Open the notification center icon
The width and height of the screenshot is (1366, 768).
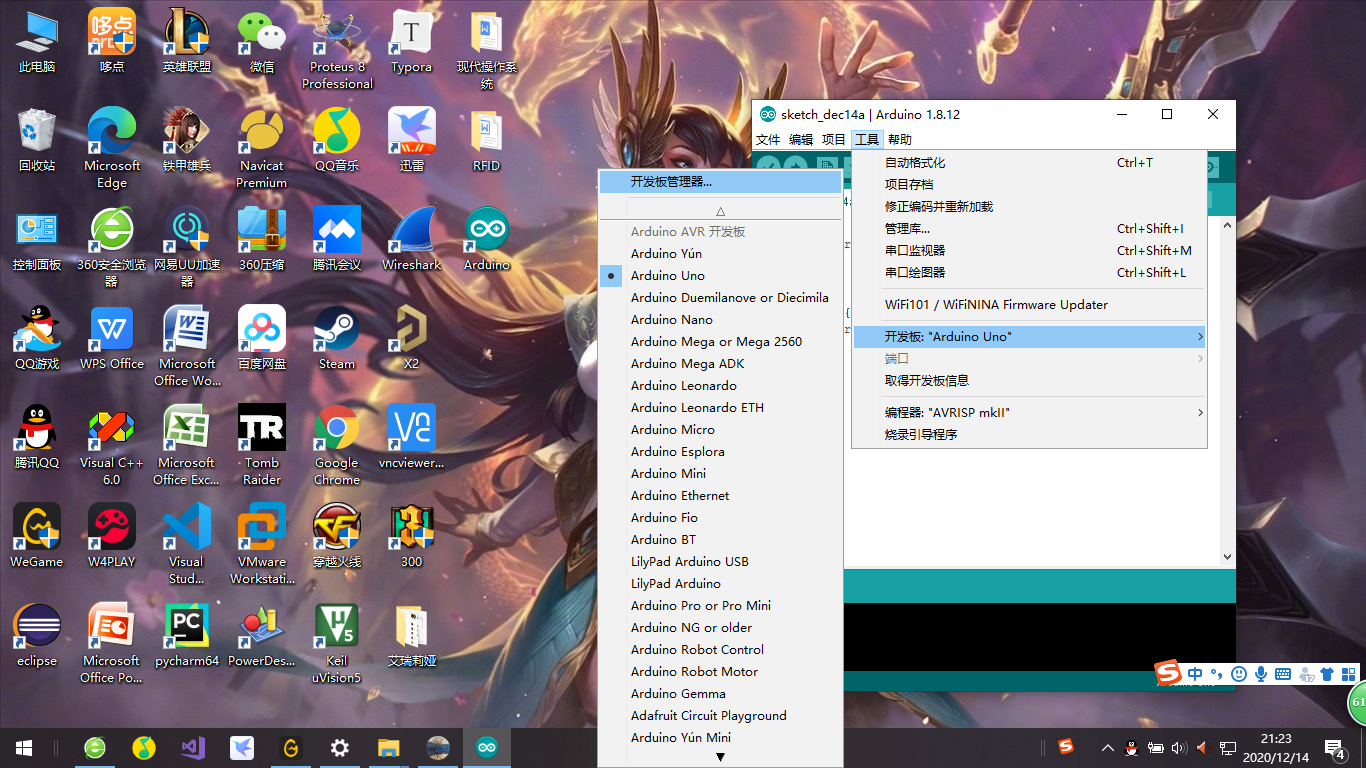click(1335, 747)
